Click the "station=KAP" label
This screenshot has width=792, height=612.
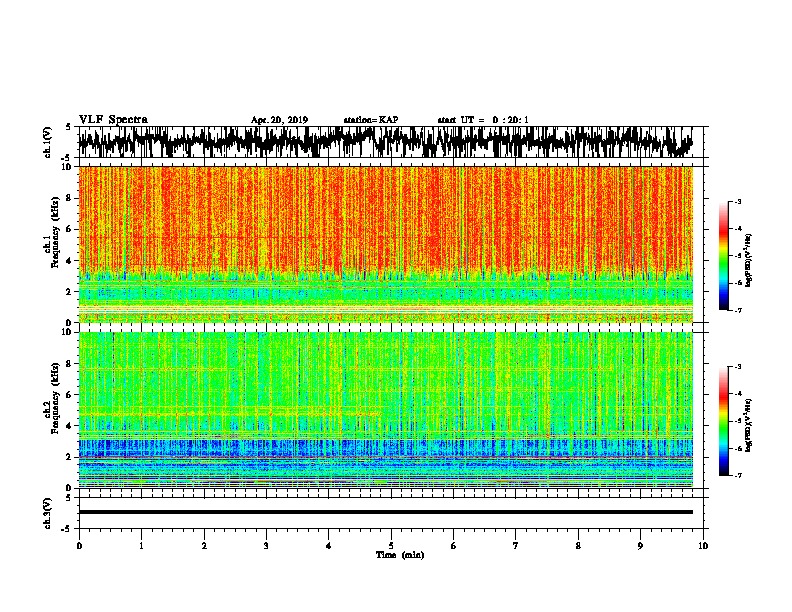(x=371, y=120)
